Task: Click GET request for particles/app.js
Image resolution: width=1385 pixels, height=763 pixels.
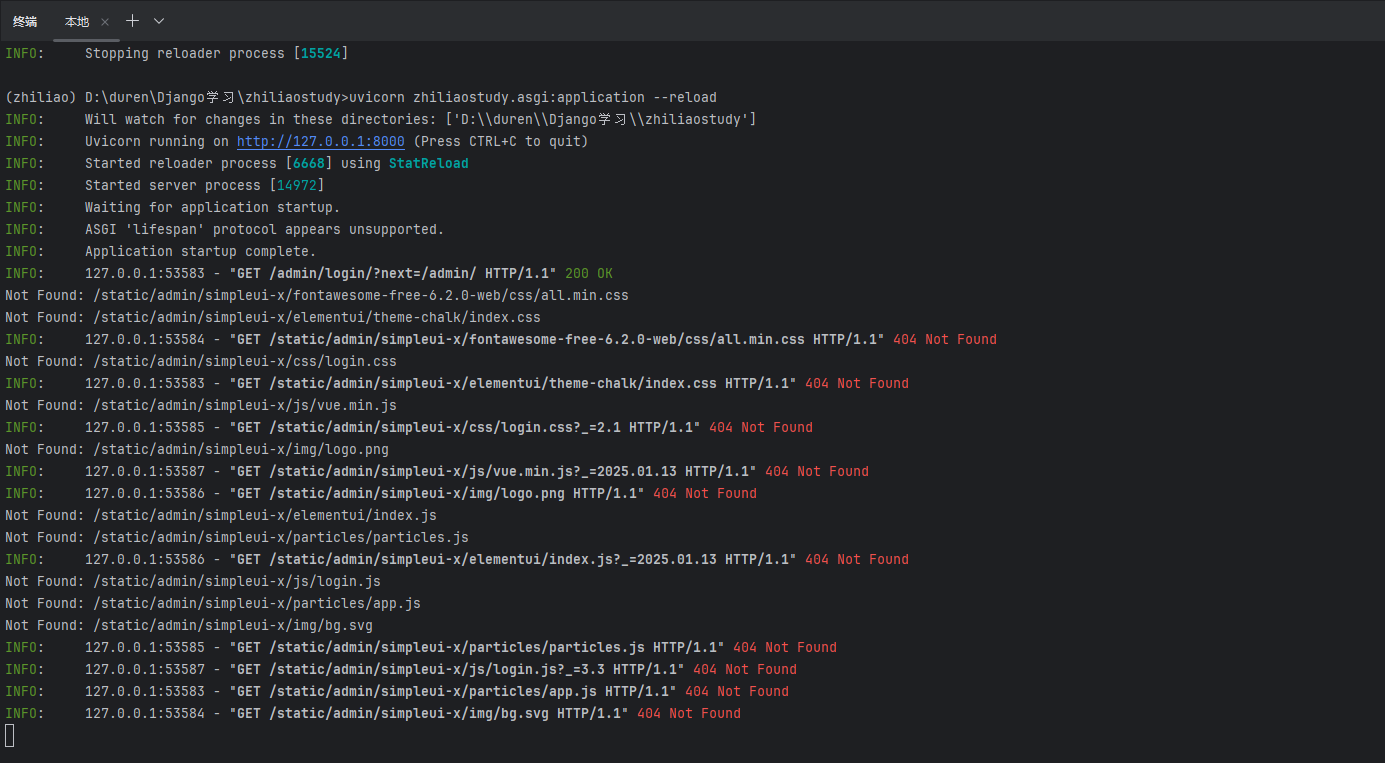Action: pos(453,691)
